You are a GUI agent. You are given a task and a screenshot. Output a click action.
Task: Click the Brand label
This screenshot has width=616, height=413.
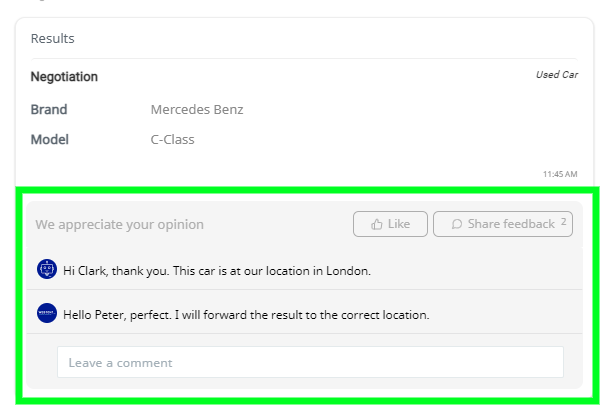point(49,109)
